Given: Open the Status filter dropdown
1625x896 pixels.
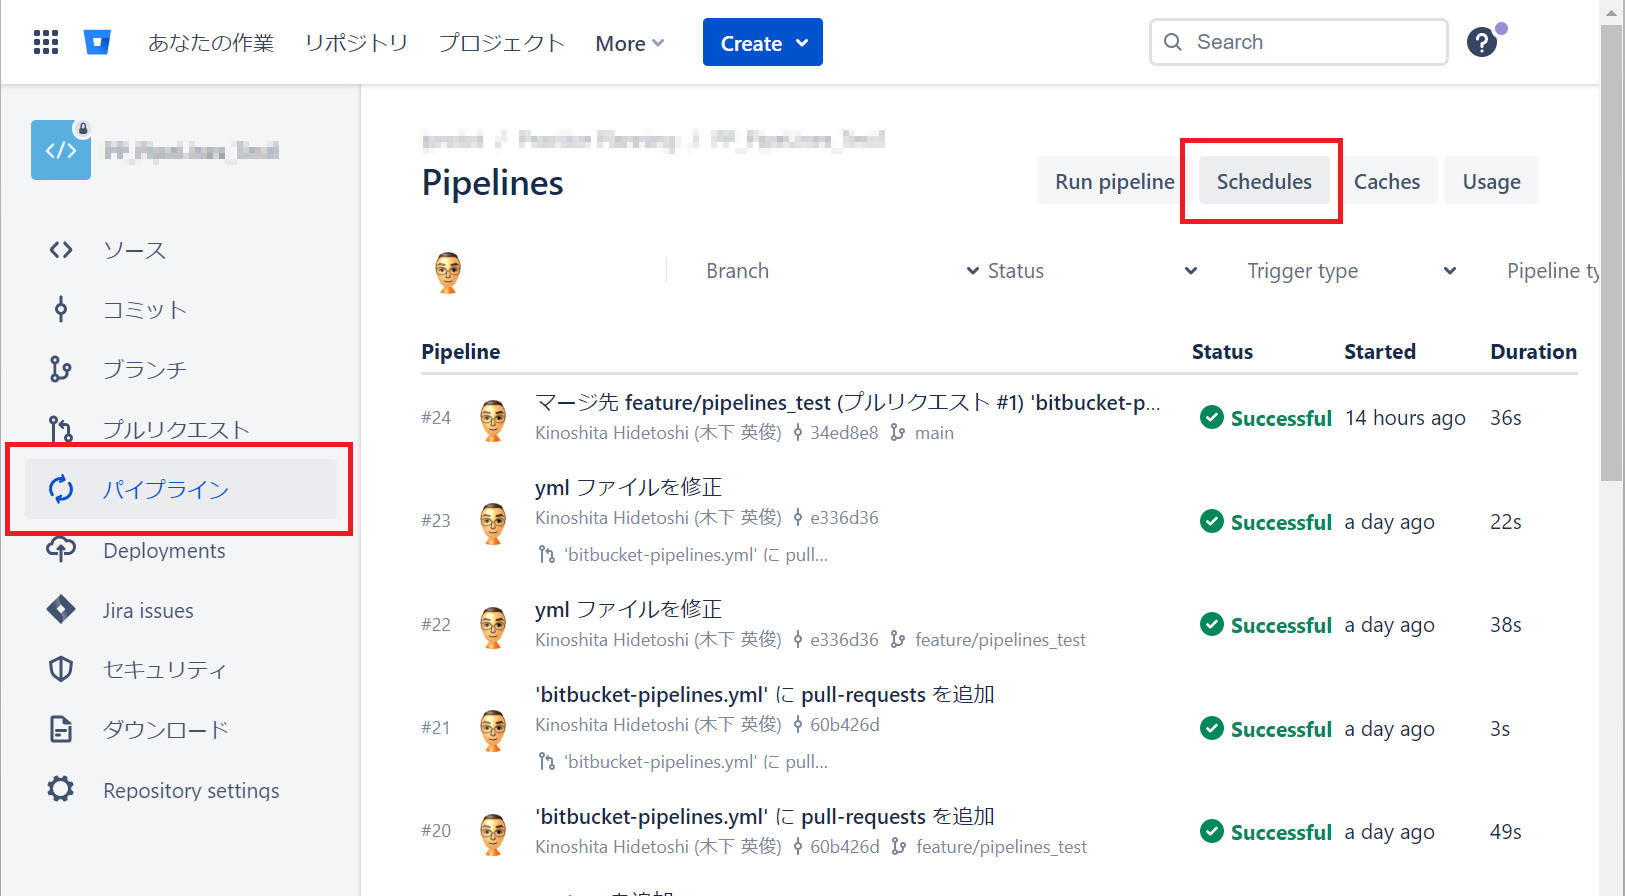Looking at the screenshot, I should tap(1093, 271).
